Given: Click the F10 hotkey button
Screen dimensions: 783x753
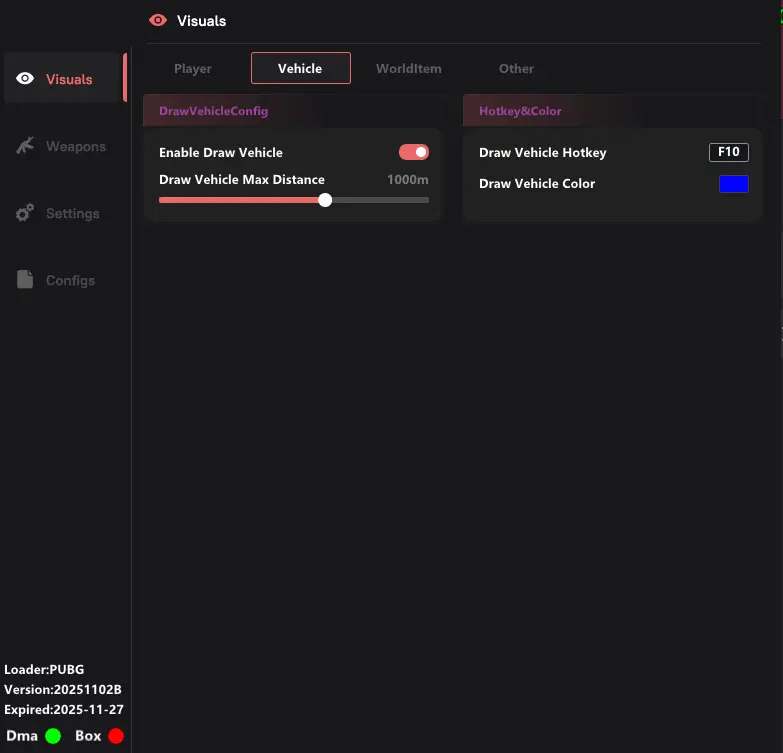Looking at the screenshot, I should coord(728,152).
